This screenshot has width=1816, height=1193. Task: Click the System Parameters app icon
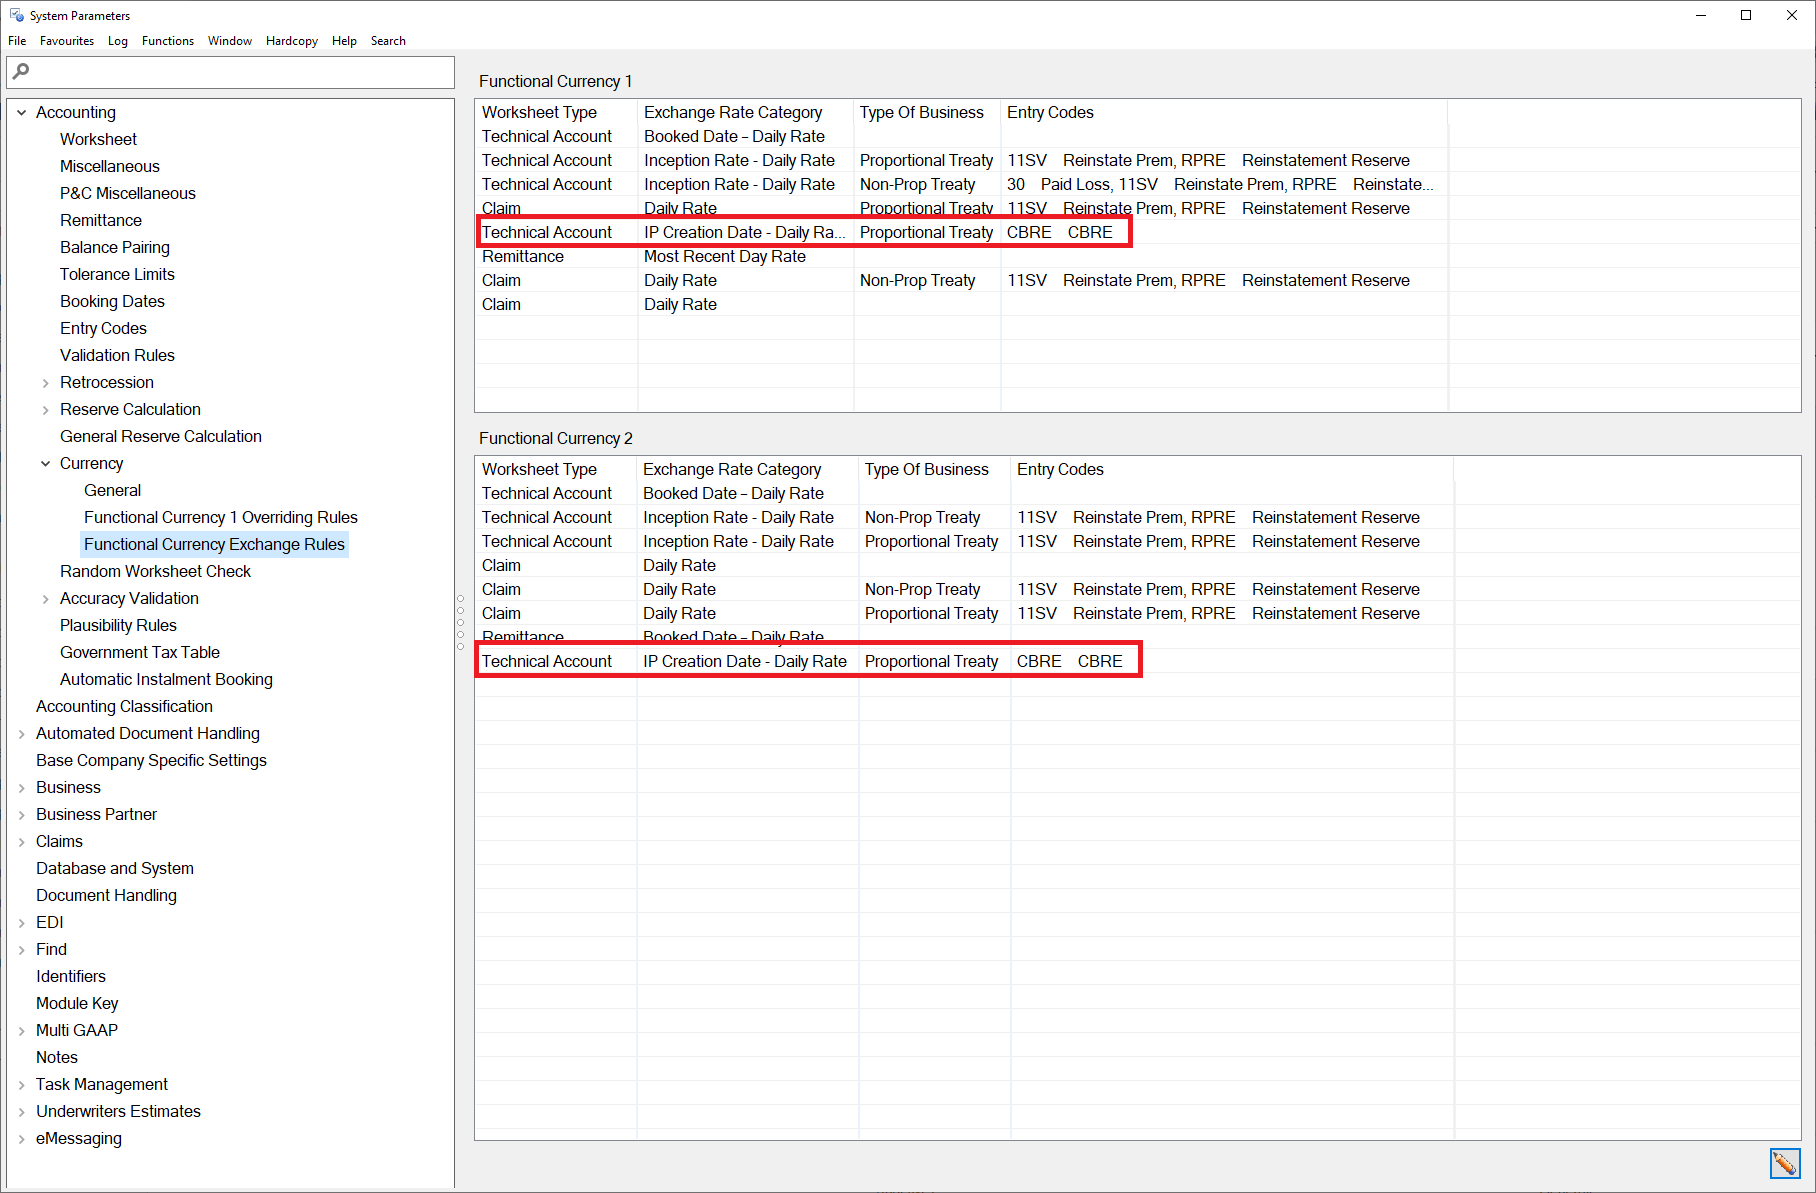click(x=16, y=15)
